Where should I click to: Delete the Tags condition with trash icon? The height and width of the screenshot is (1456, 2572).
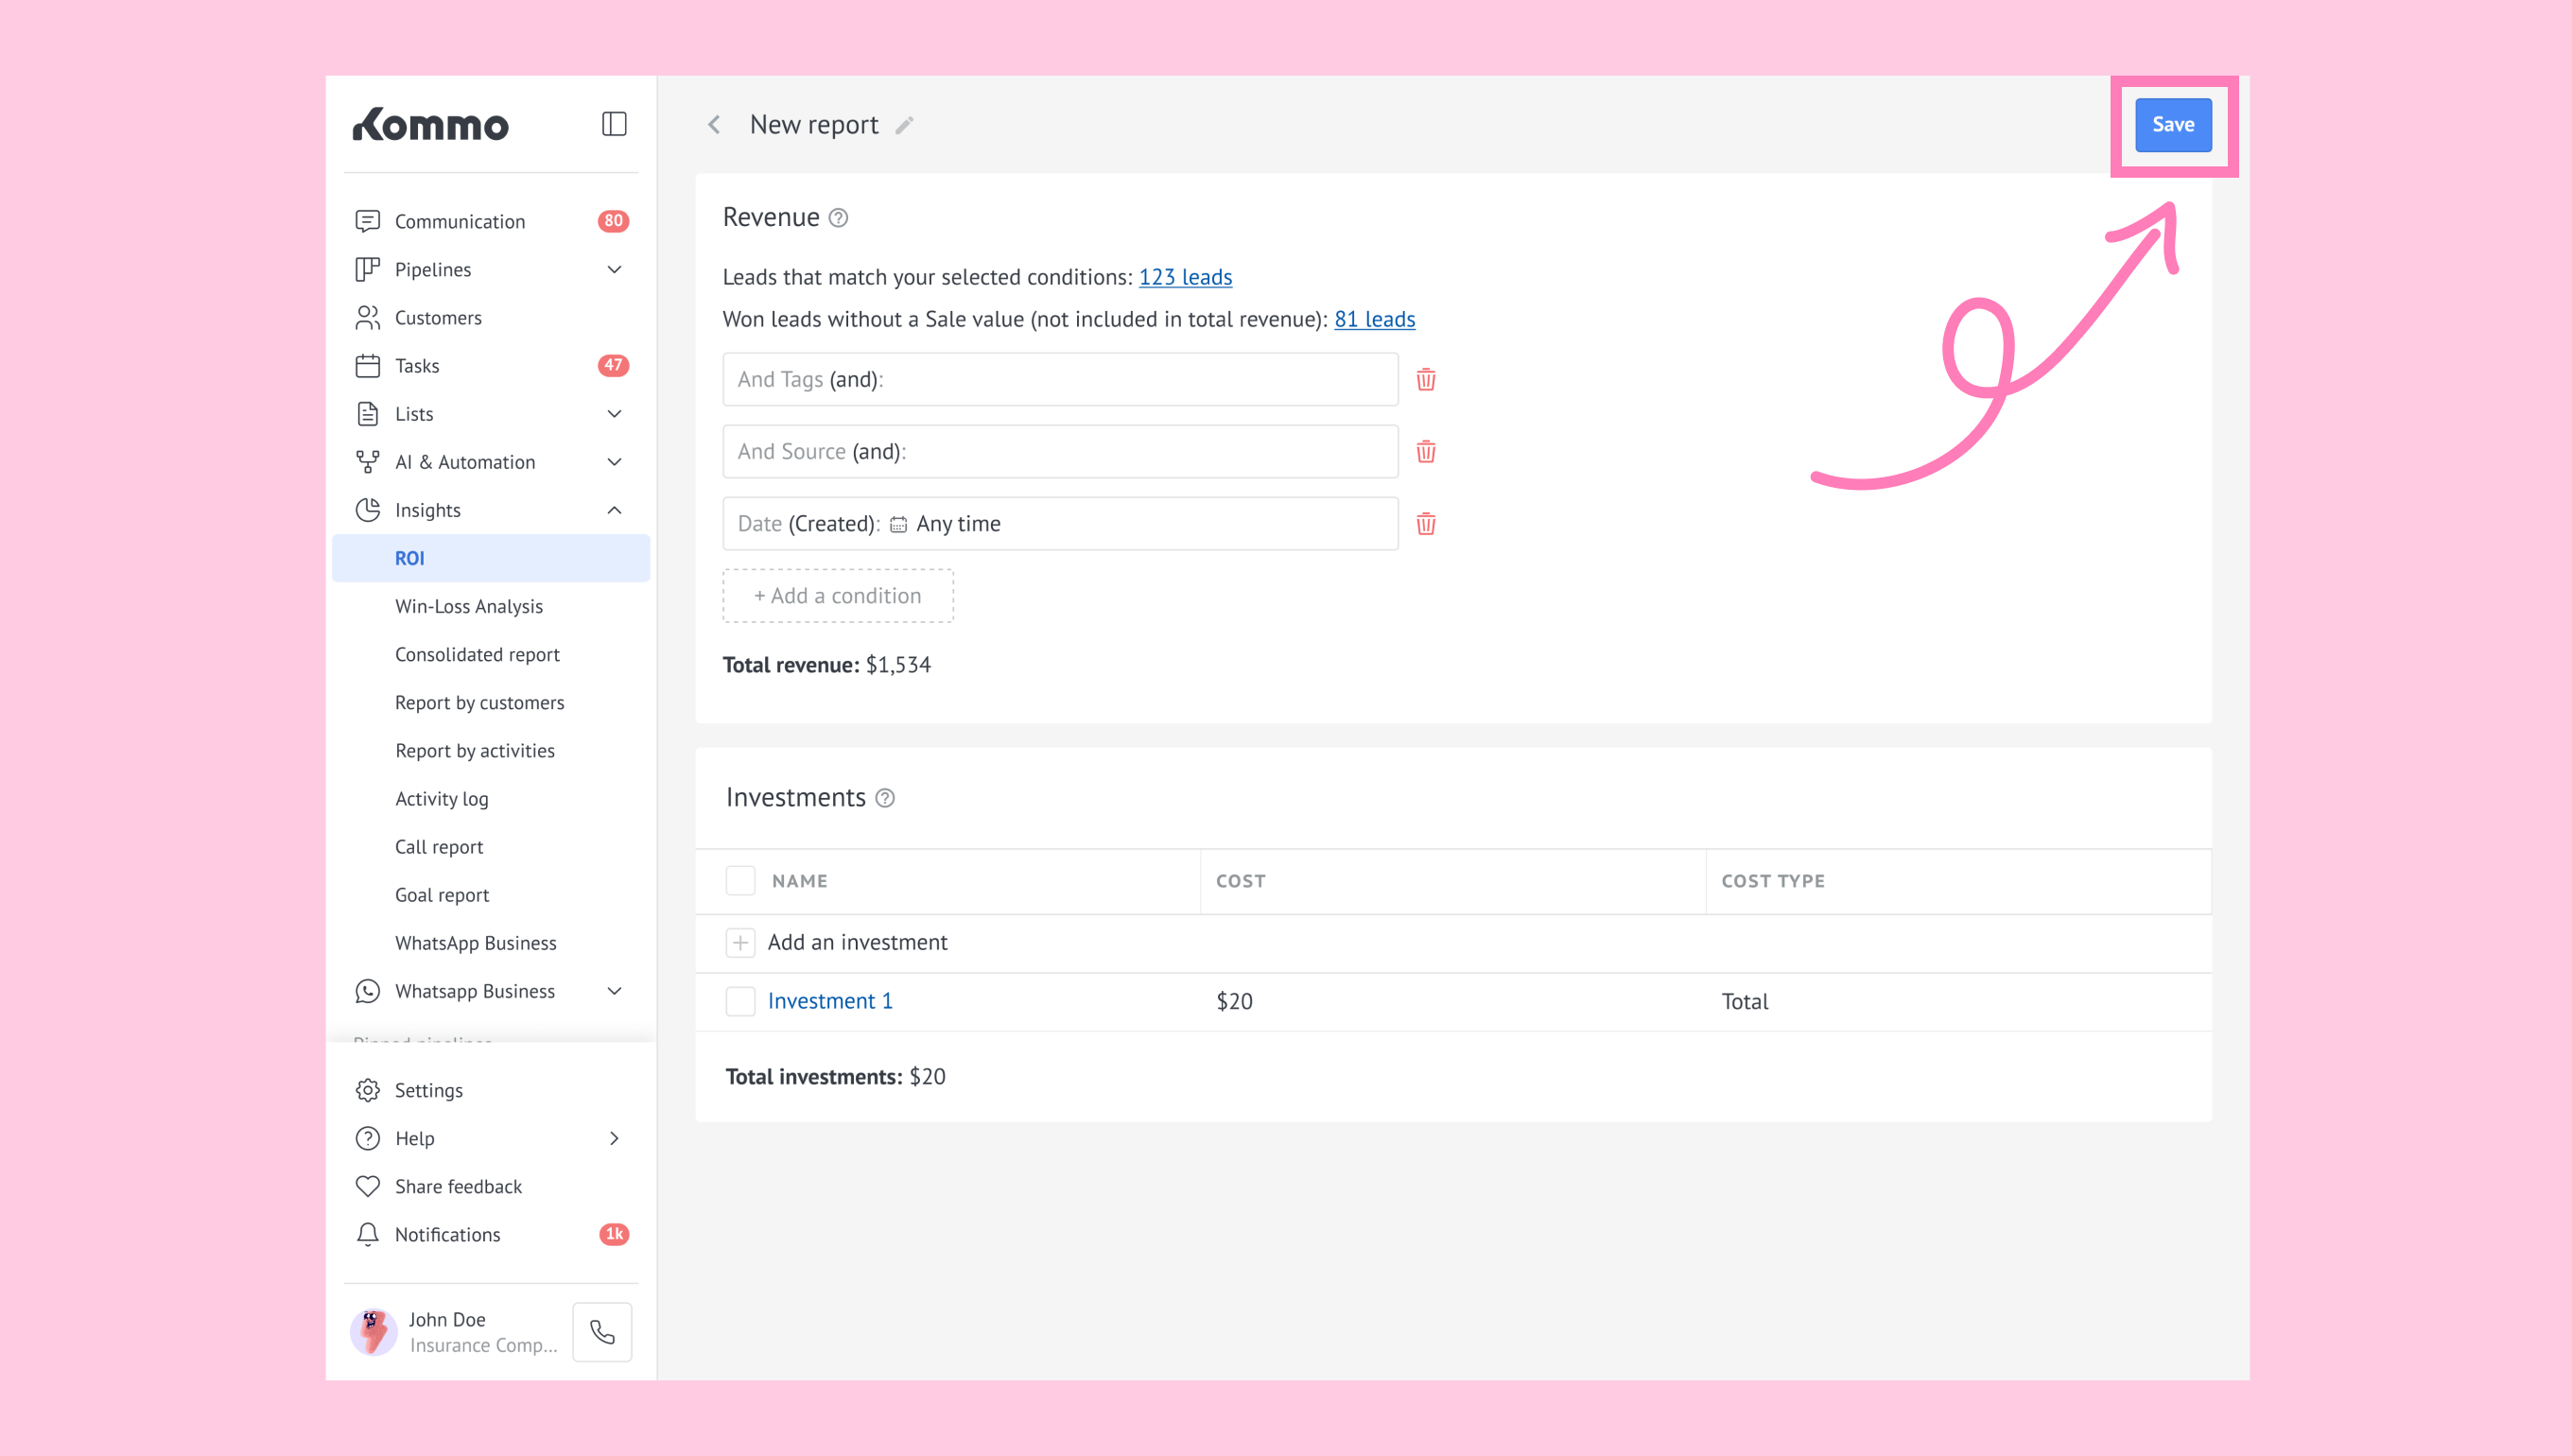1426,380
